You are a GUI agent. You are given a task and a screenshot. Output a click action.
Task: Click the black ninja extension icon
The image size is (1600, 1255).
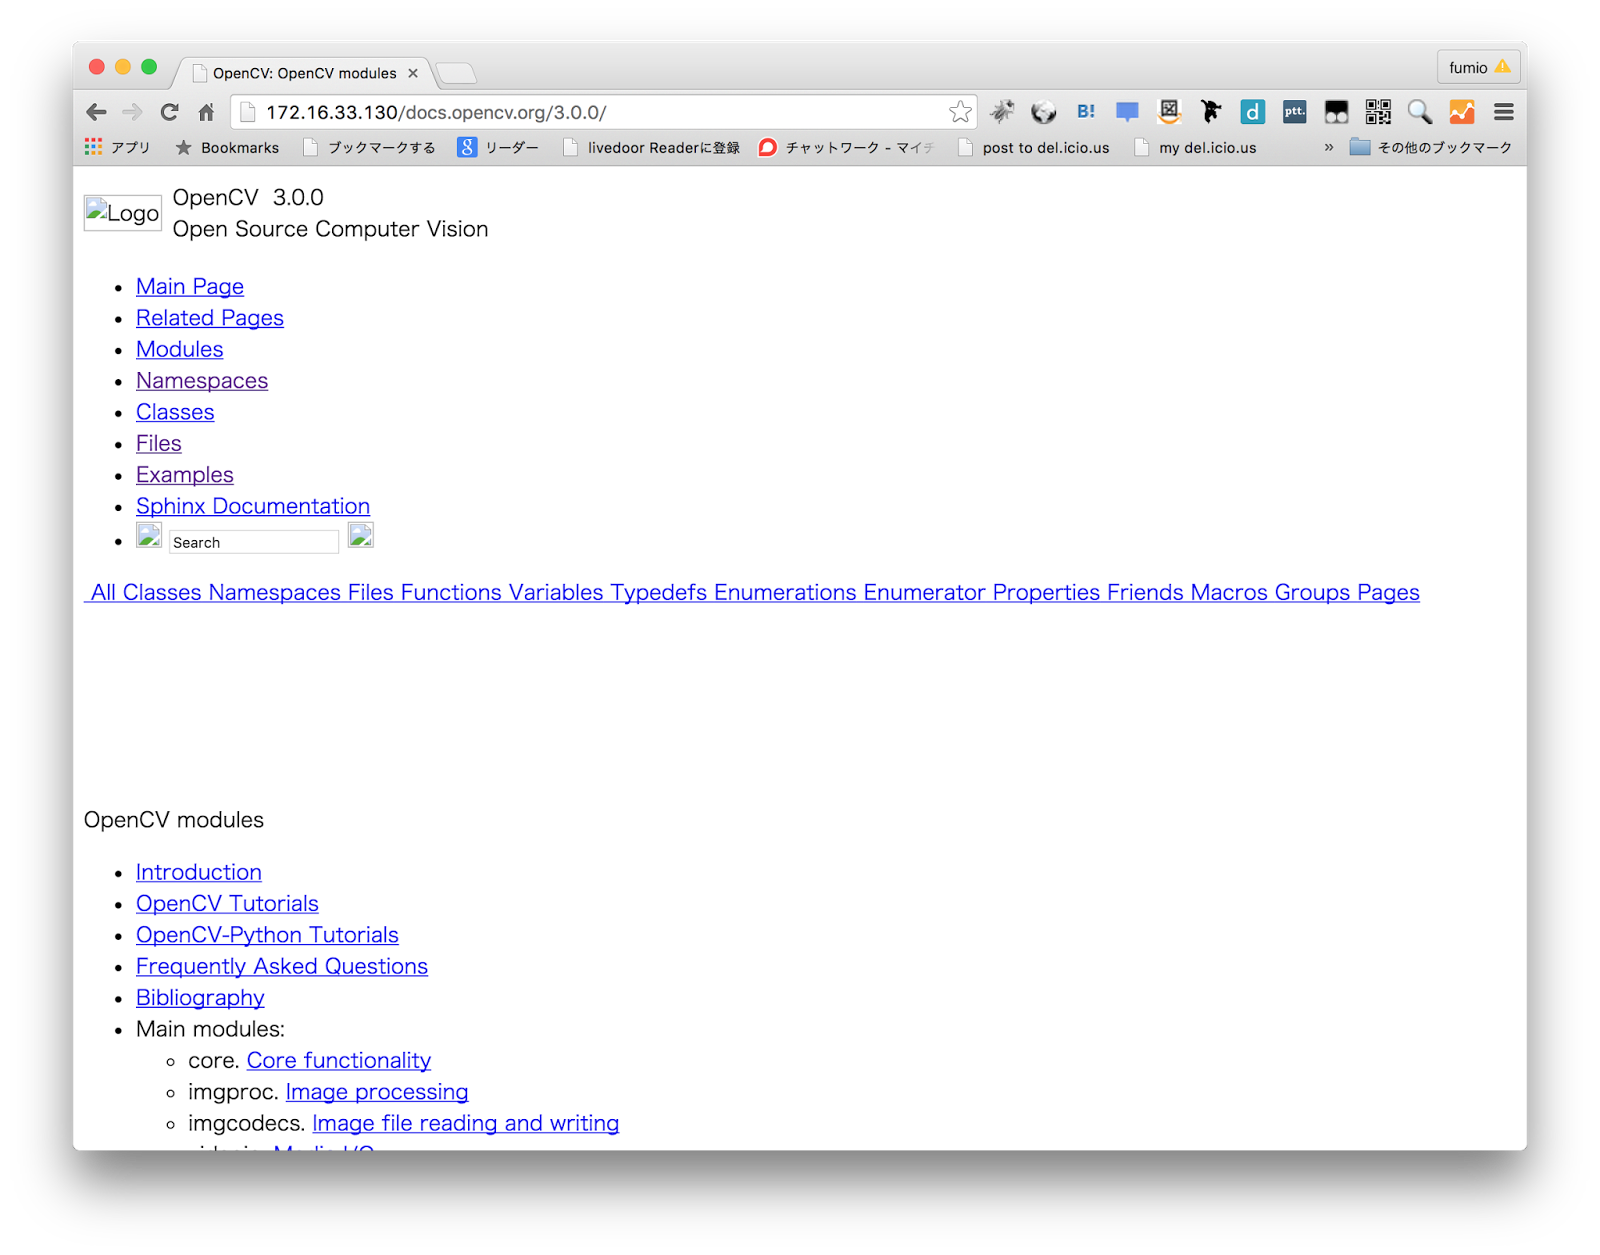pyautogui.click(x=1211, y=112)
